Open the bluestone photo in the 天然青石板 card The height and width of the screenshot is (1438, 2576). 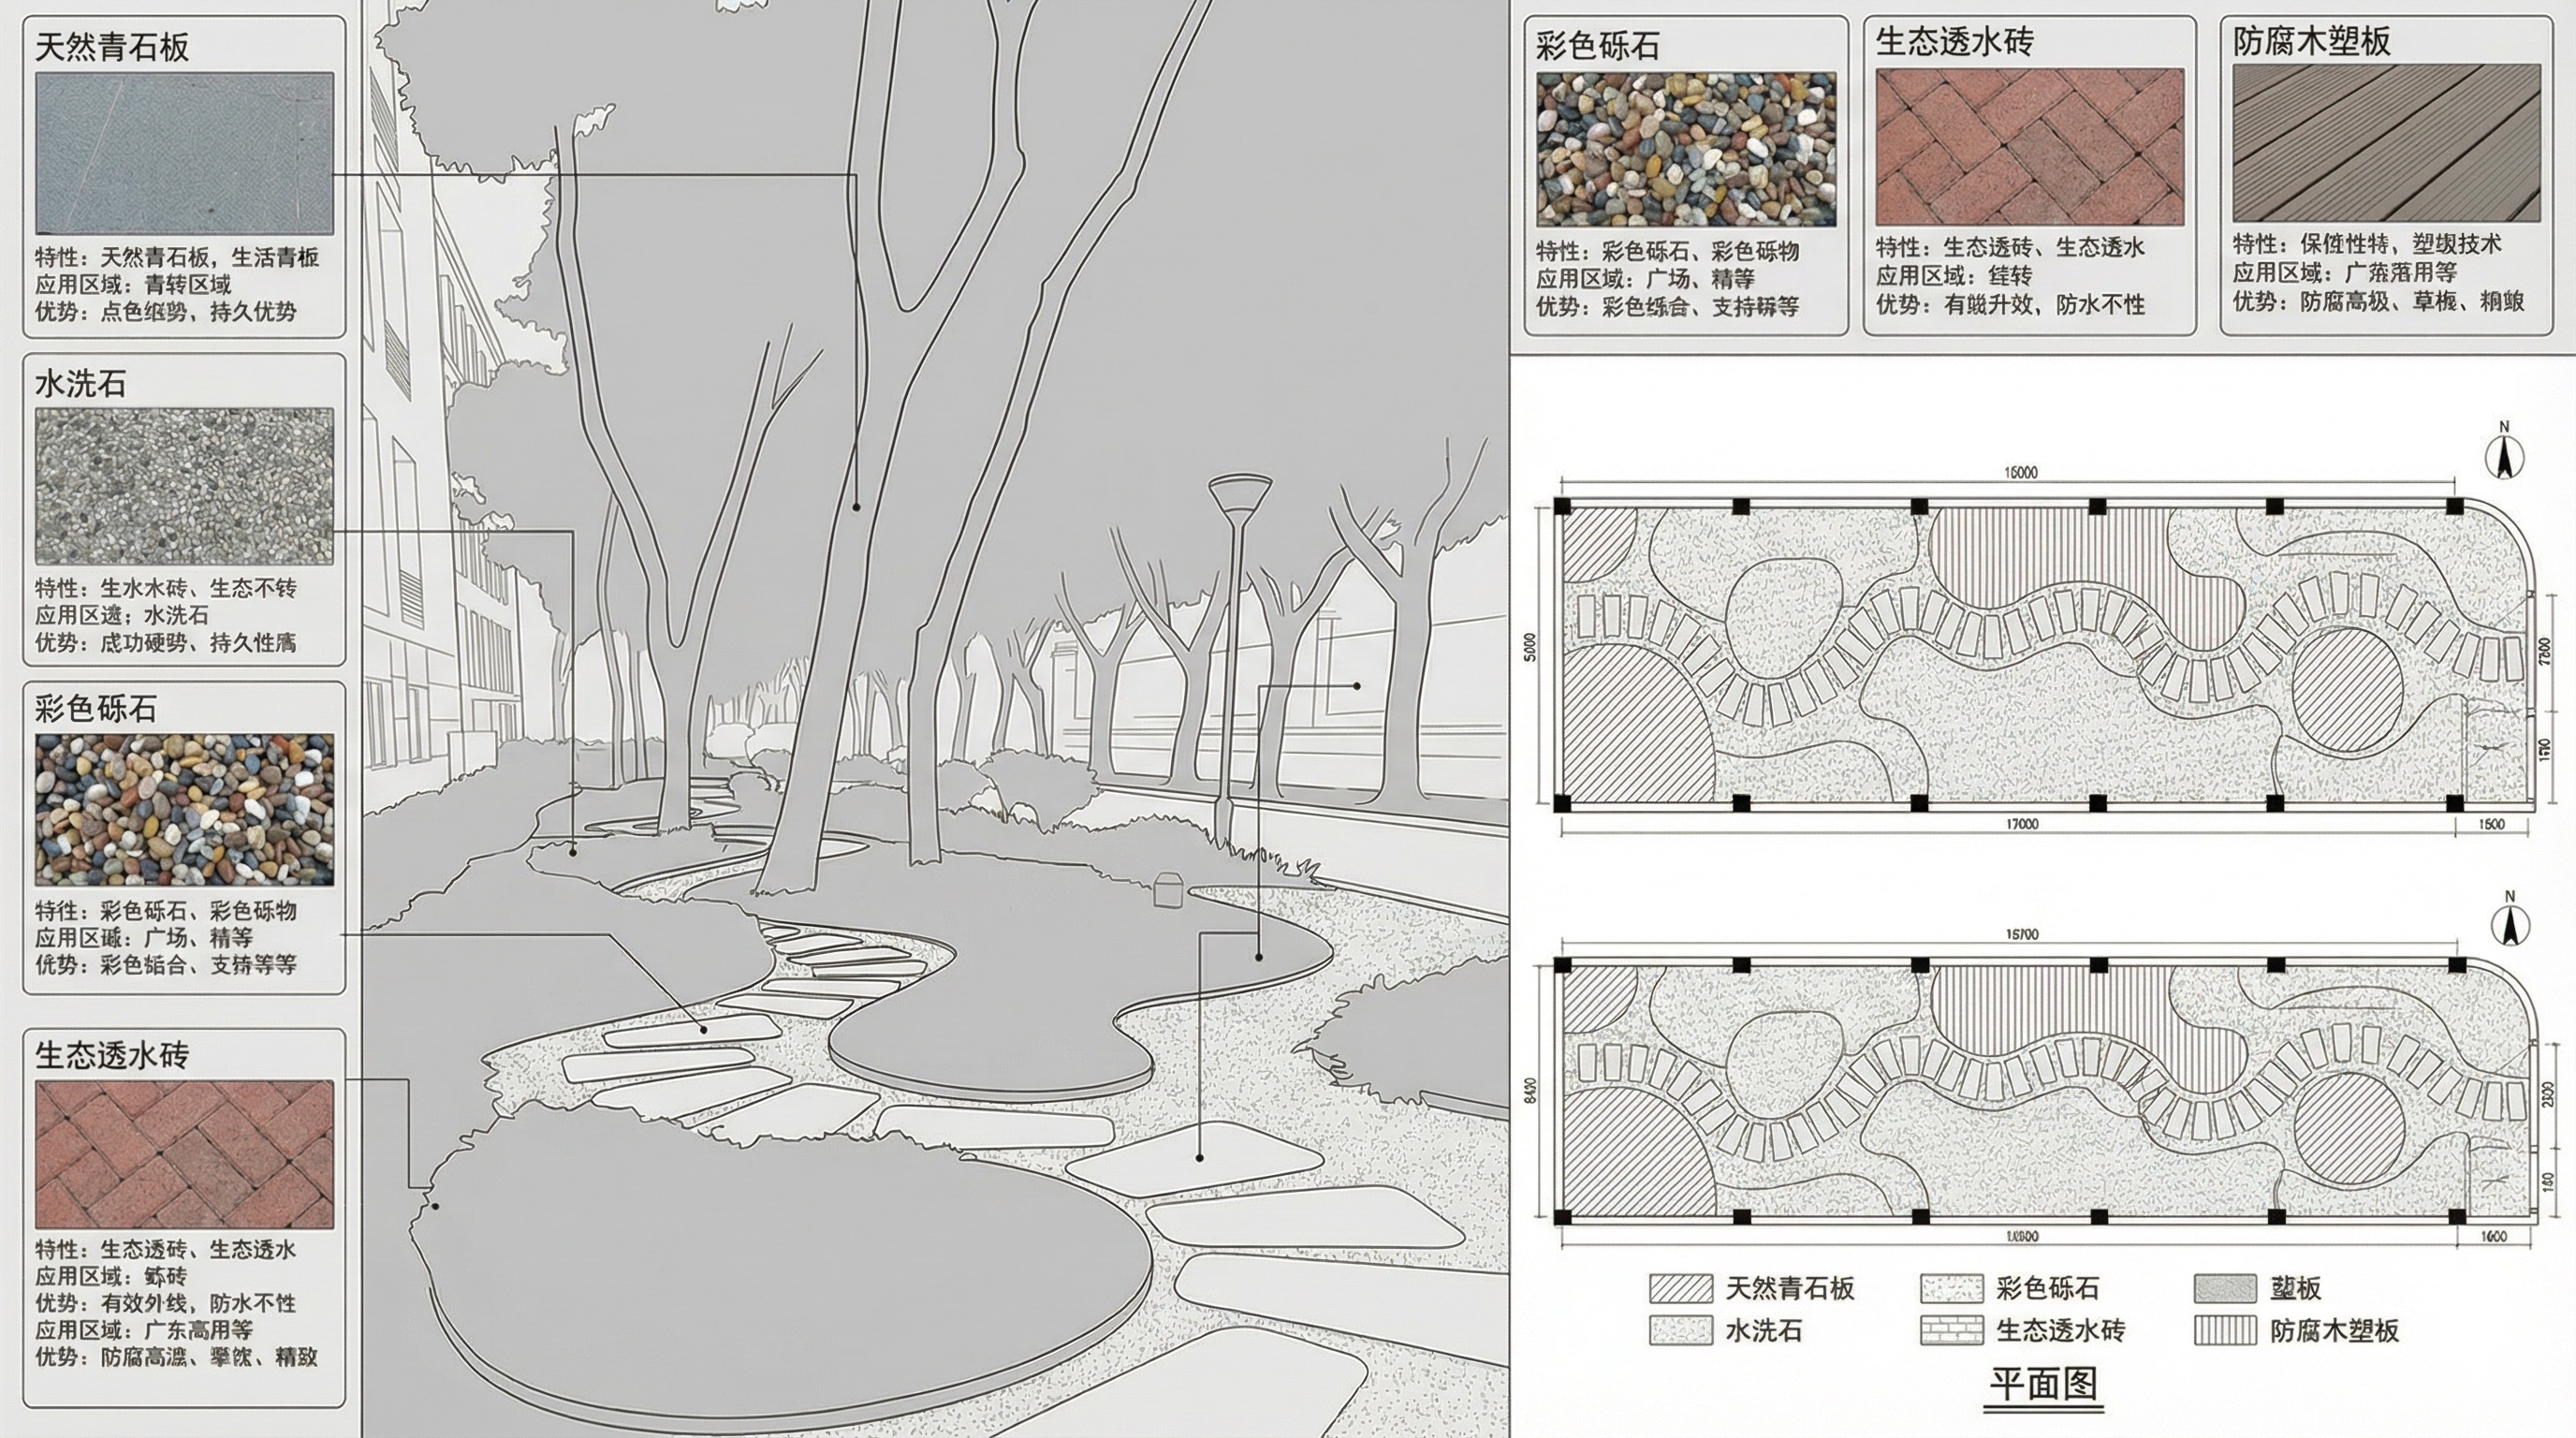point(185,153)
